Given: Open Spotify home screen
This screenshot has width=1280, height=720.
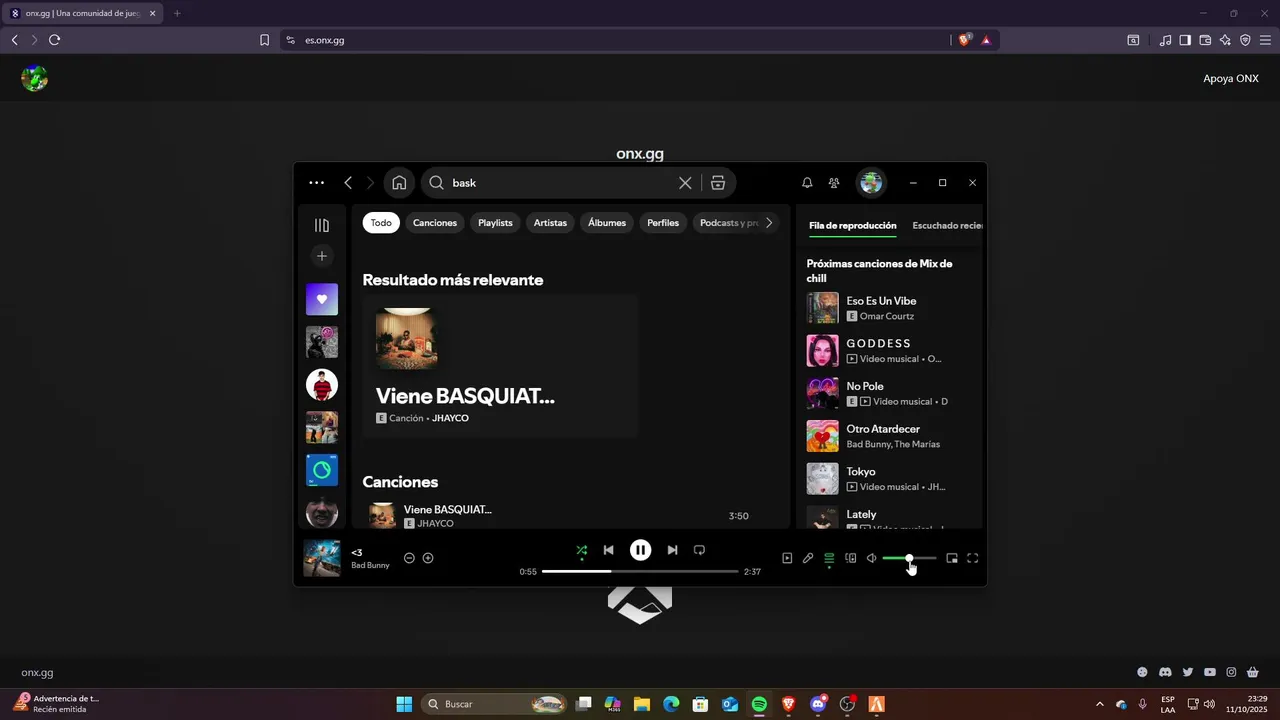Looking at the screenshot, I should point(399,183).
